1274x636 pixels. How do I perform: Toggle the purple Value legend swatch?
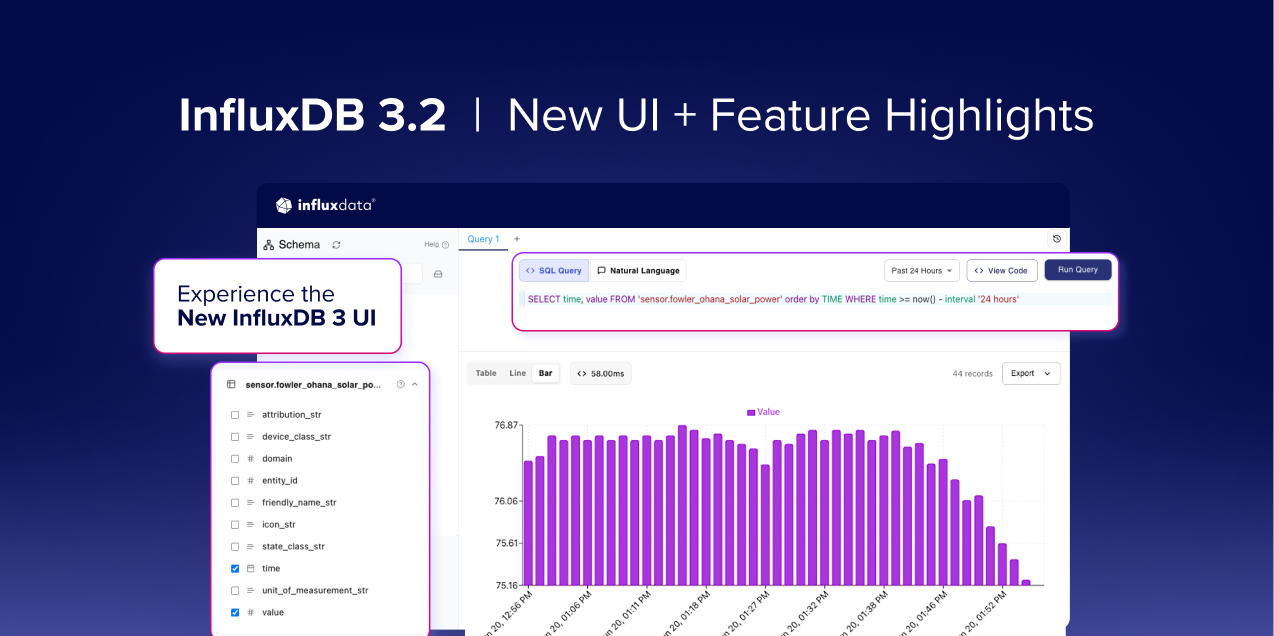point(751,412)
